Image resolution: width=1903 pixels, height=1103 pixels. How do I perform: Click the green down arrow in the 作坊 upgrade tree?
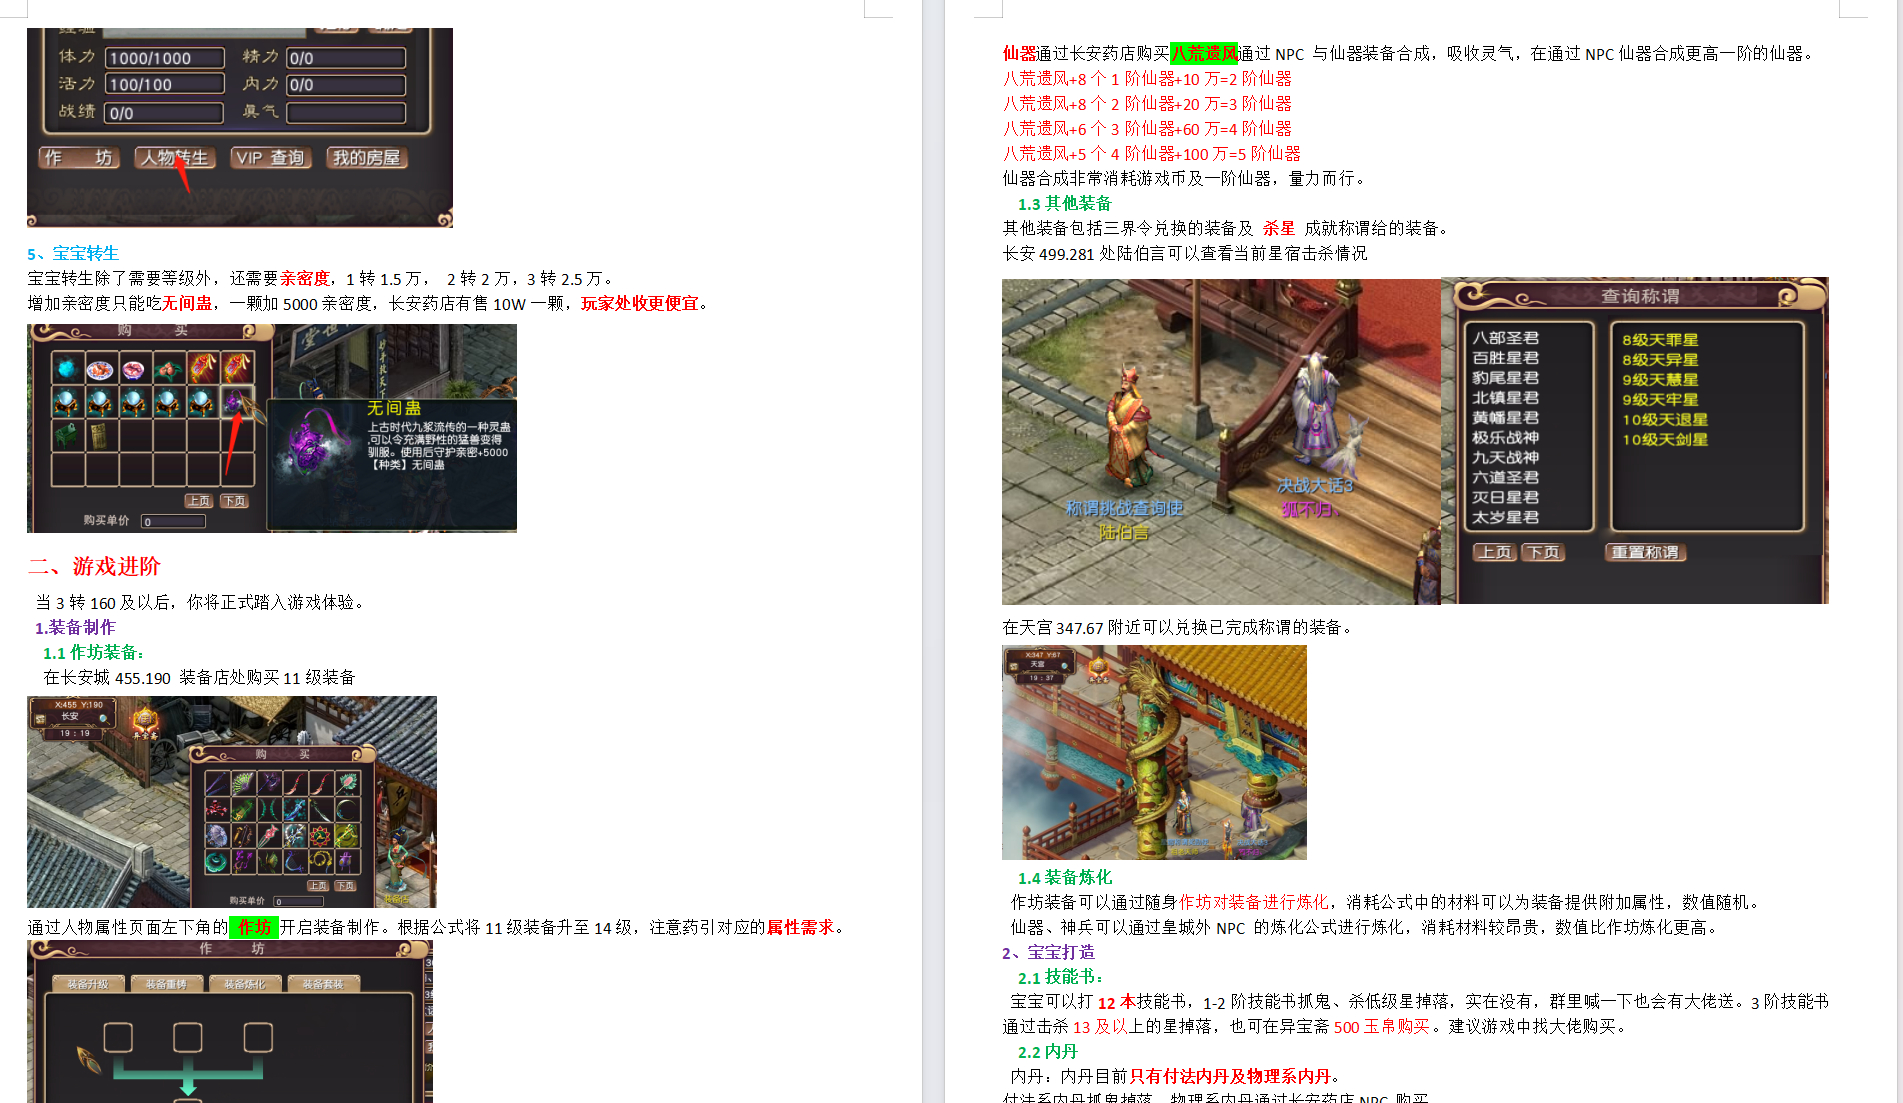click(188, 1090)
